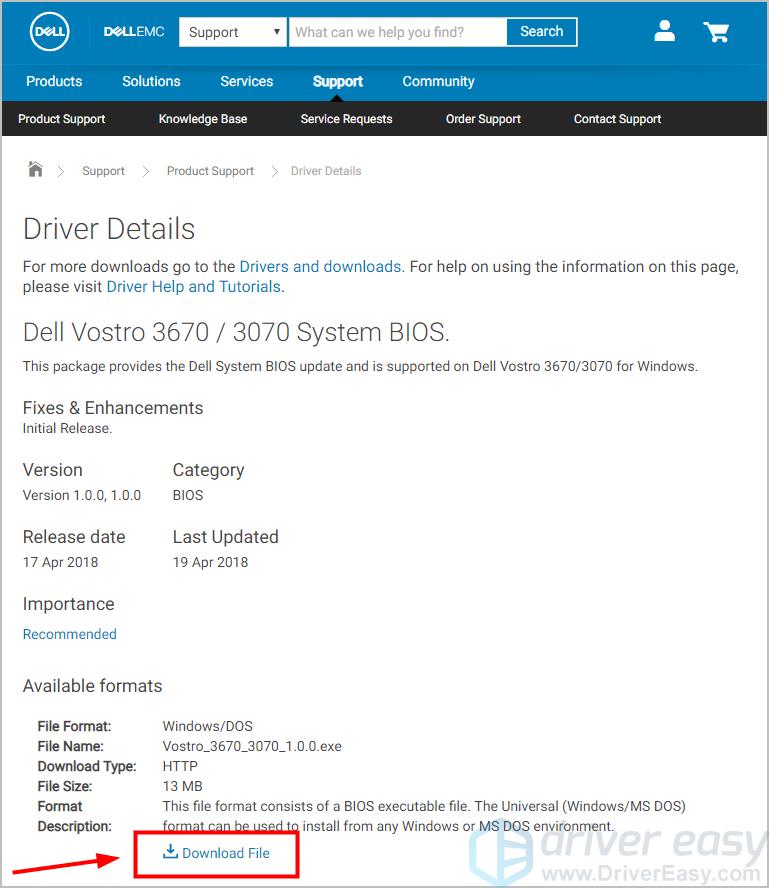Open Driver Help and Tutorials link
769x888 pixels.
tap(194, 287)
